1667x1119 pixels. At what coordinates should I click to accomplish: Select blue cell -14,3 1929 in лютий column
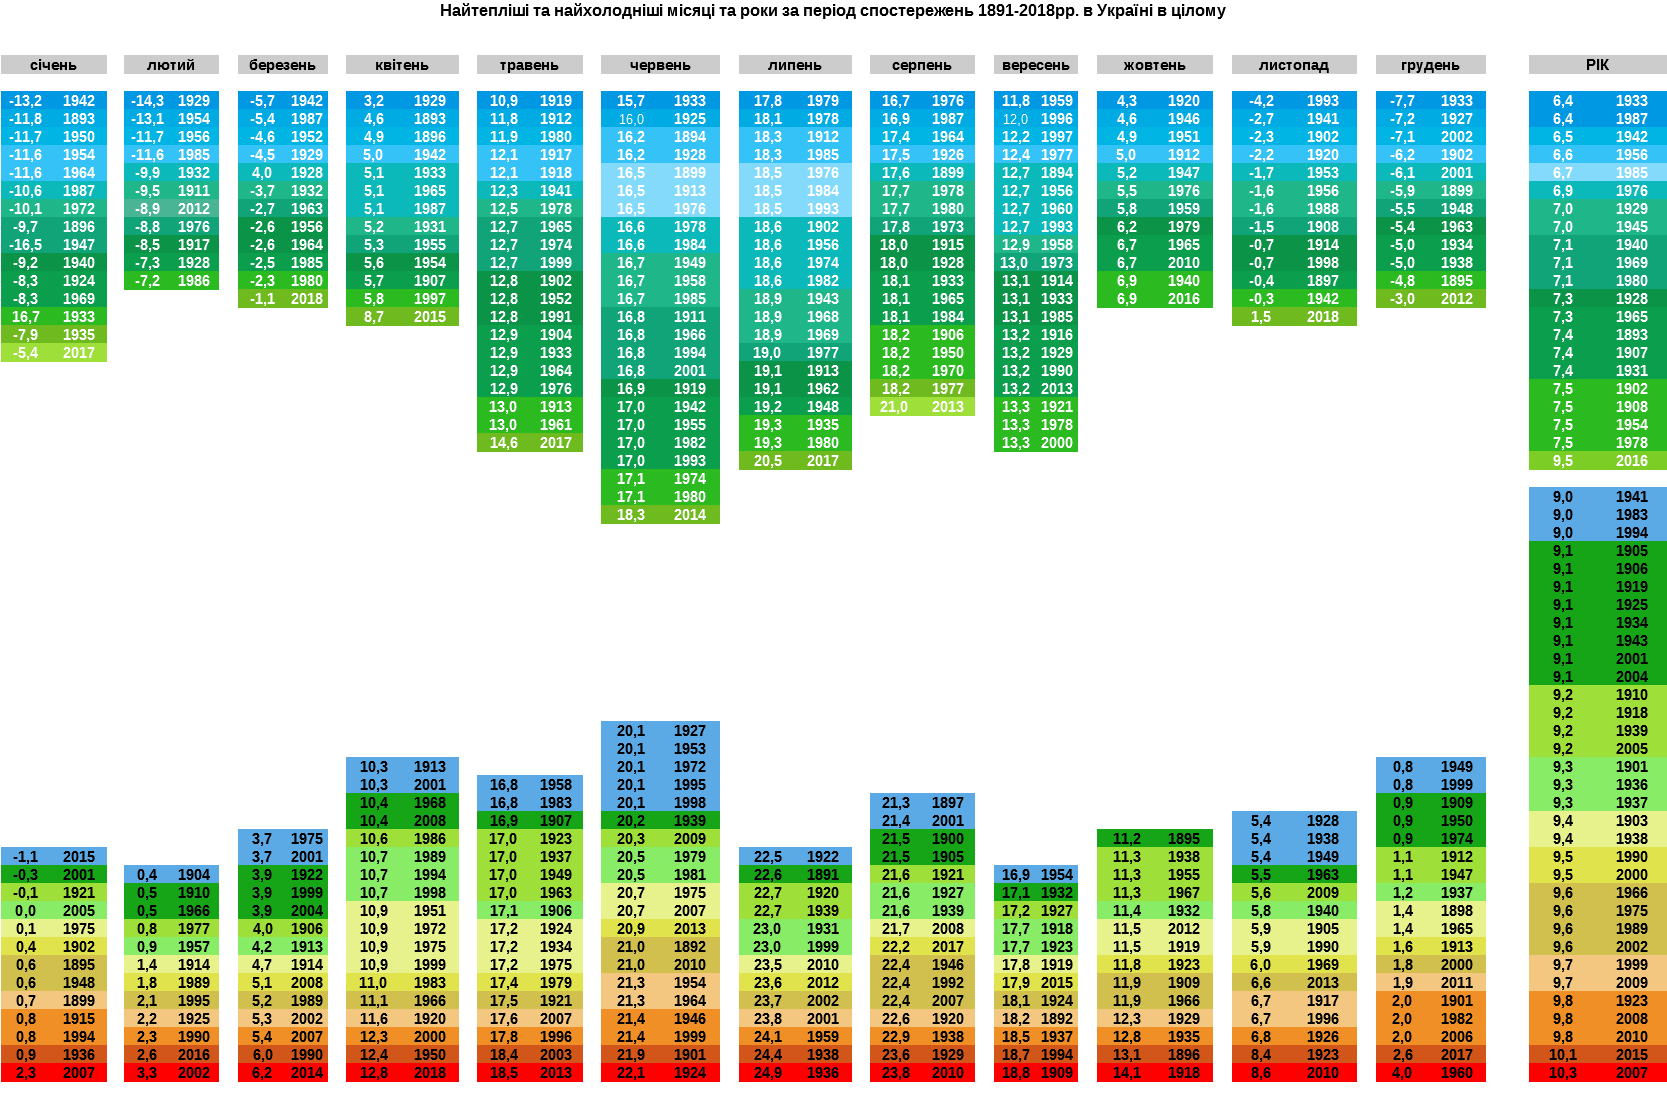tap(171, 101)
